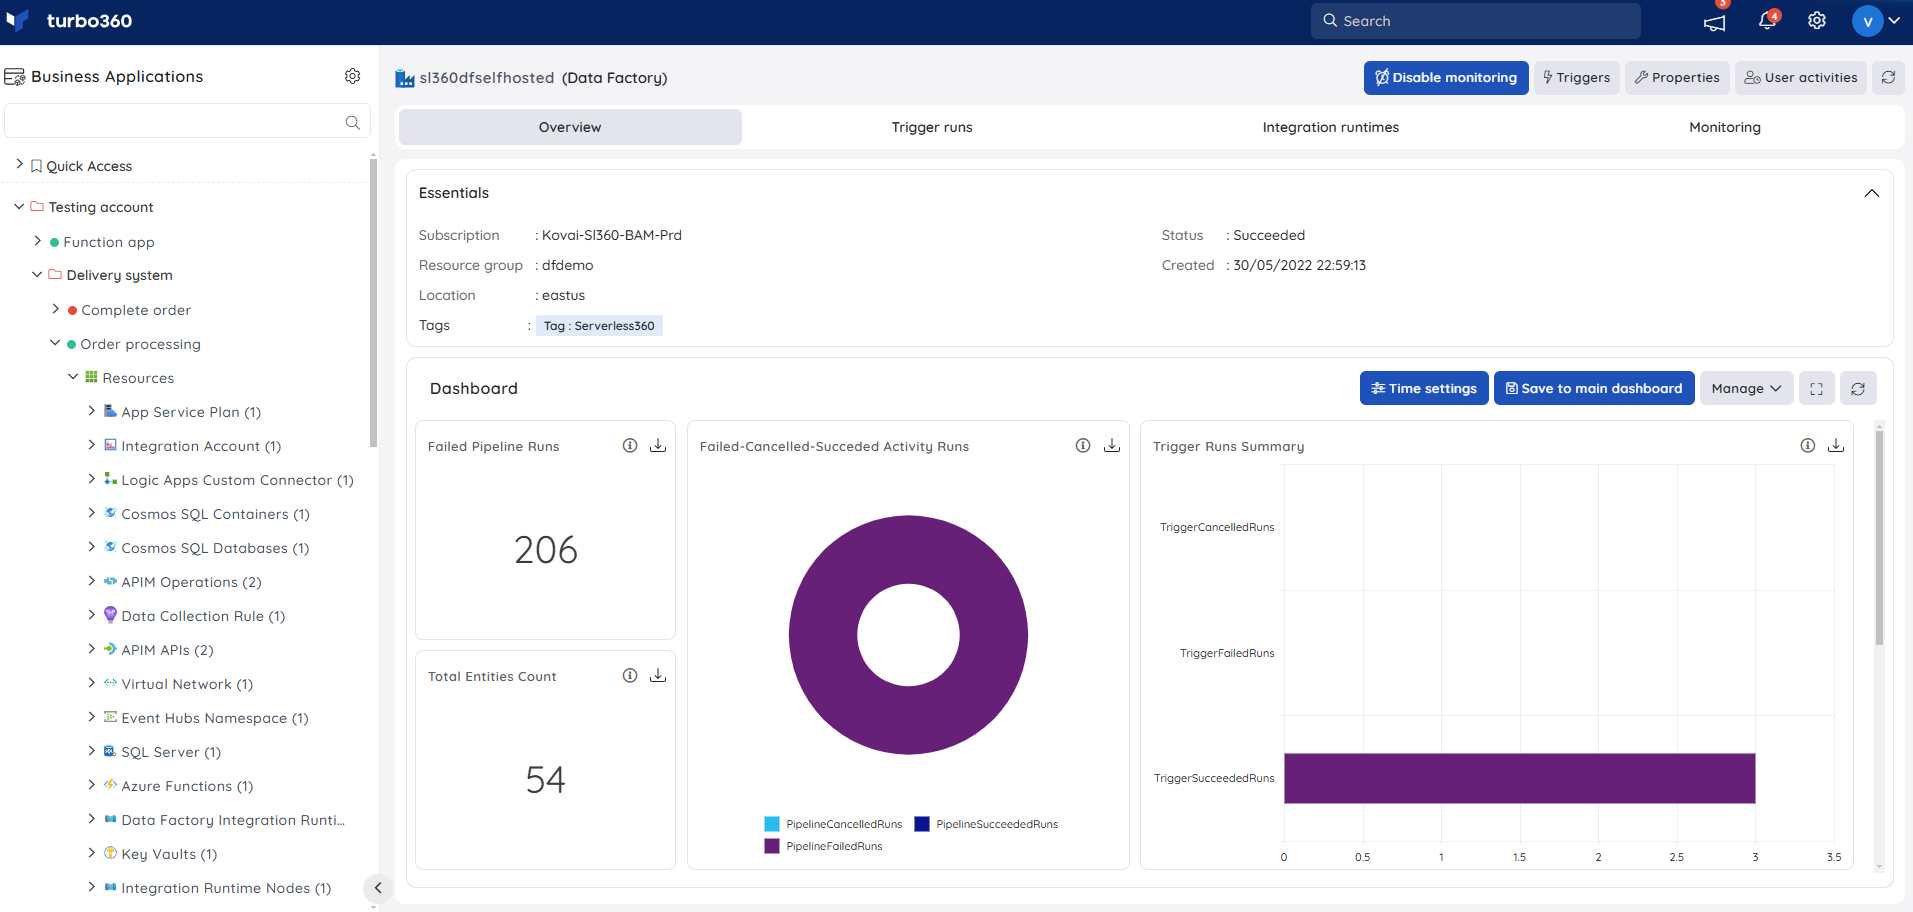This screenshot has height=912, width=1913.
Task: Expand the Function app node
Action: click(38, 241)
